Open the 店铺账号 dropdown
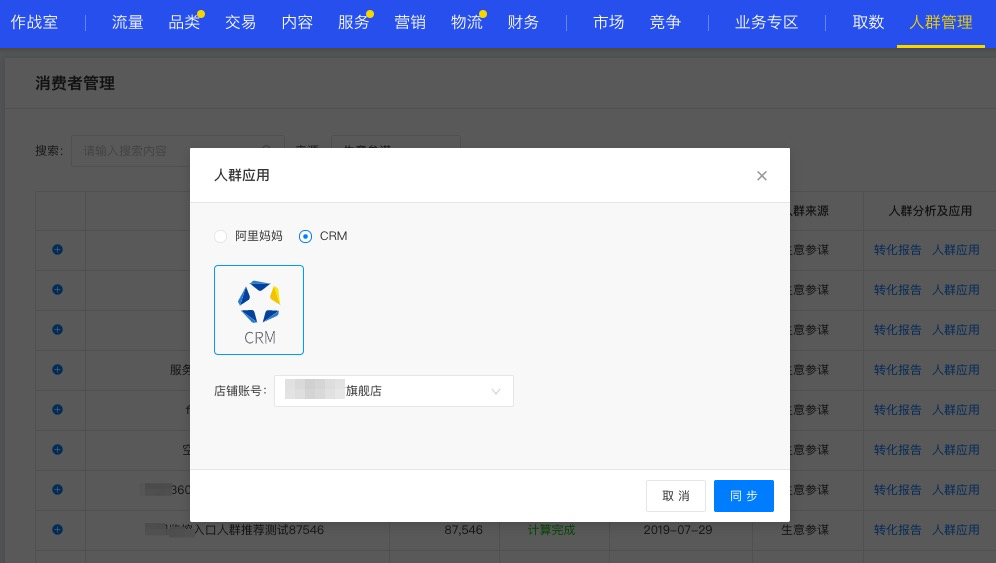Image resolution: width=996 pixels, height=563 pixels. point(394,391)
